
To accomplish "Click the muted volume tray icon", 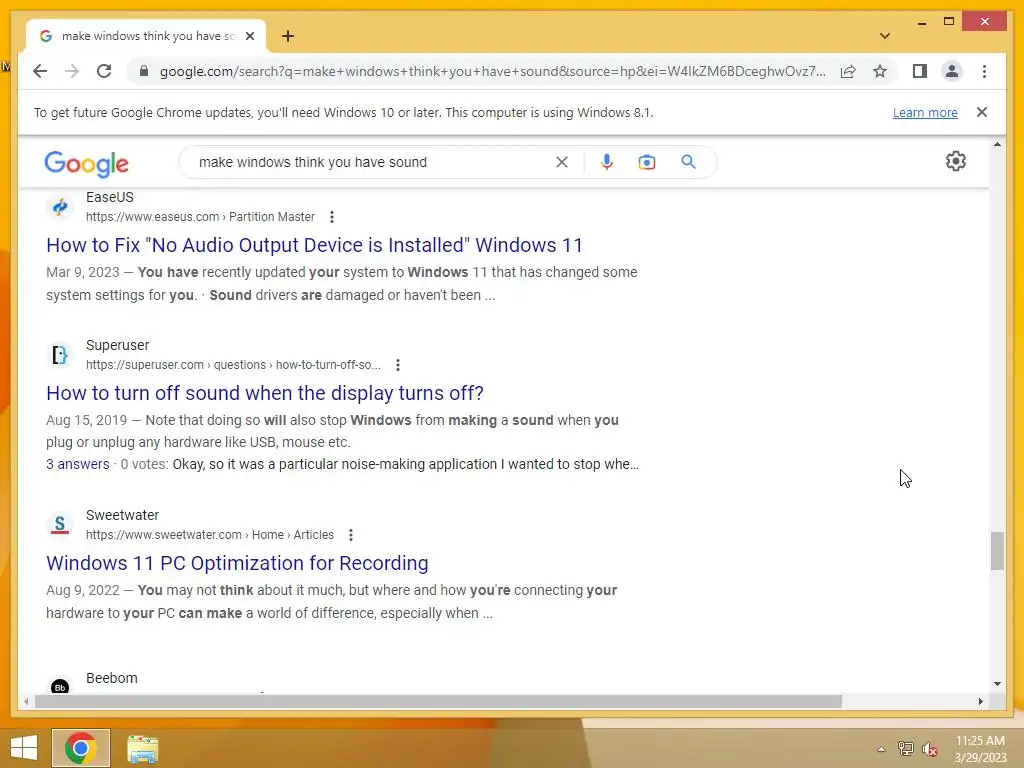I will click(929, 749).
